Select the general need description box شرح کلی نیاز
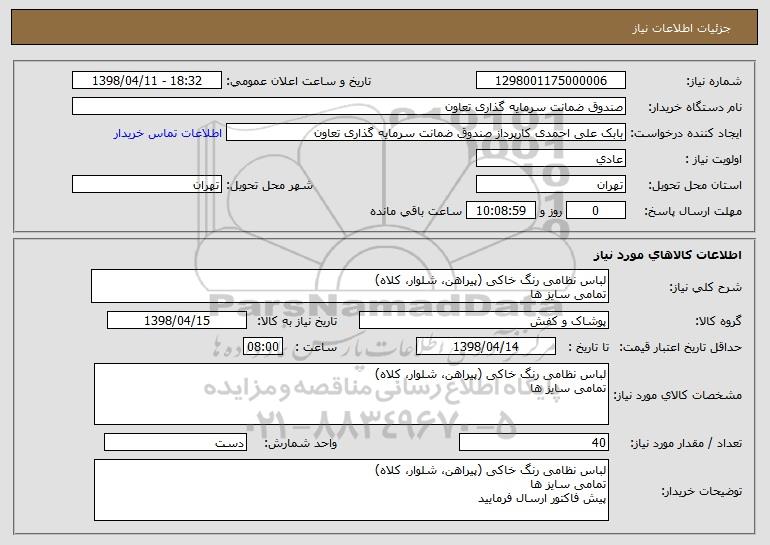The image size is (770, 545). click(350, 286)
